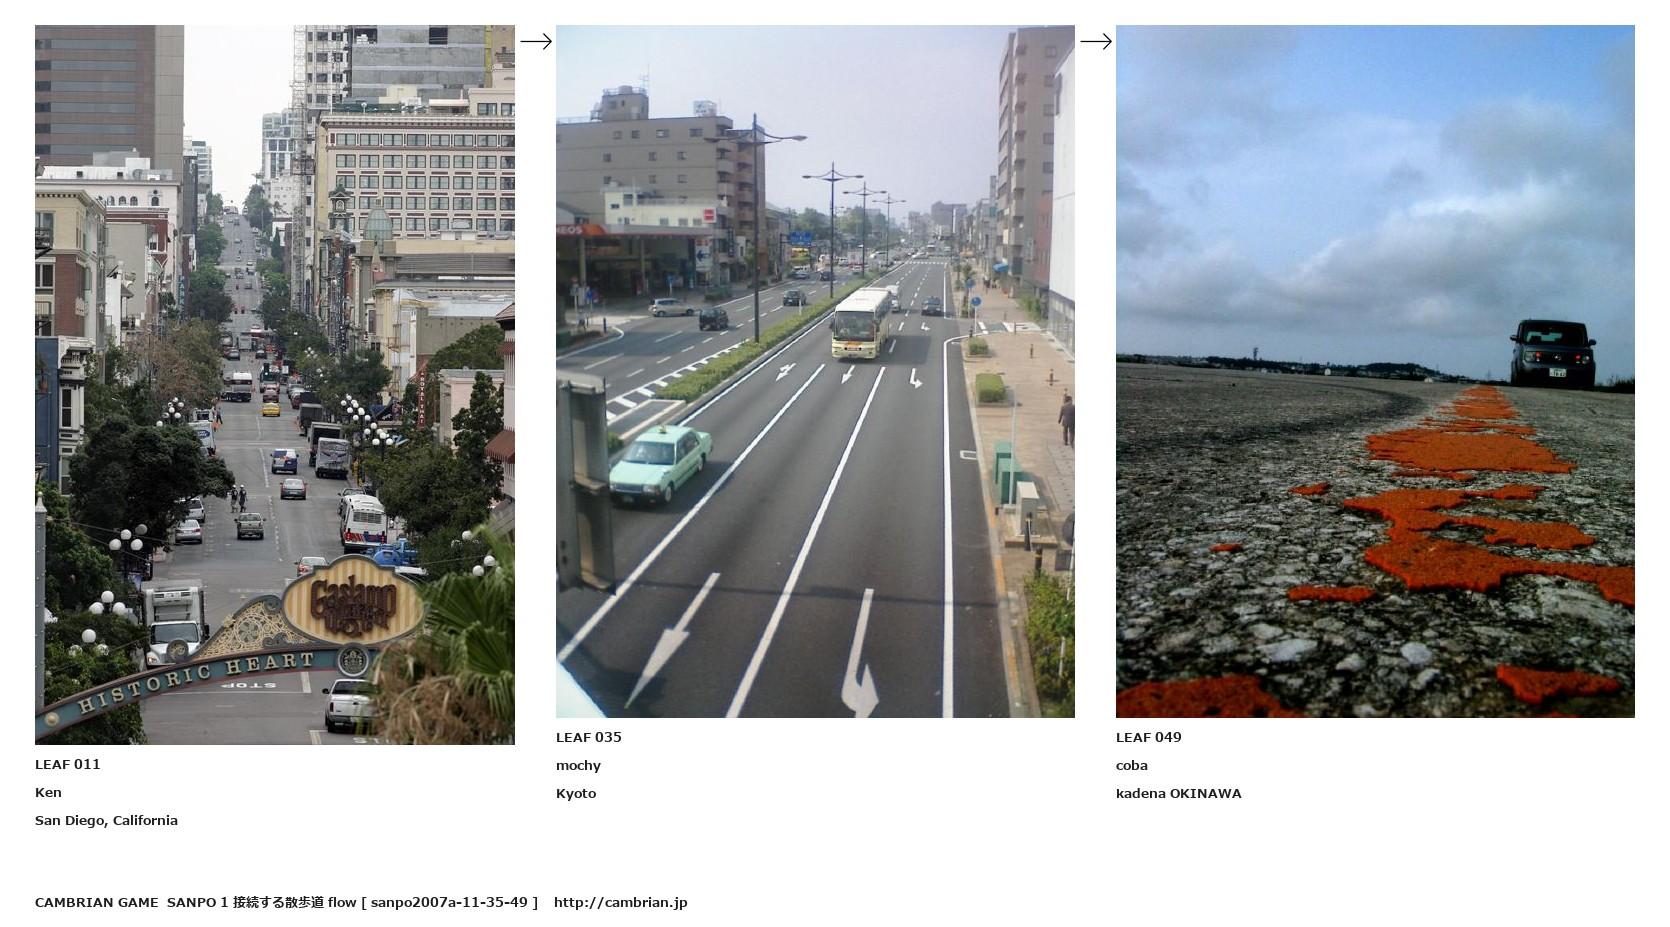
Task: Click the kadena OKINAWA caption
Action: (x=1179, y=793)
